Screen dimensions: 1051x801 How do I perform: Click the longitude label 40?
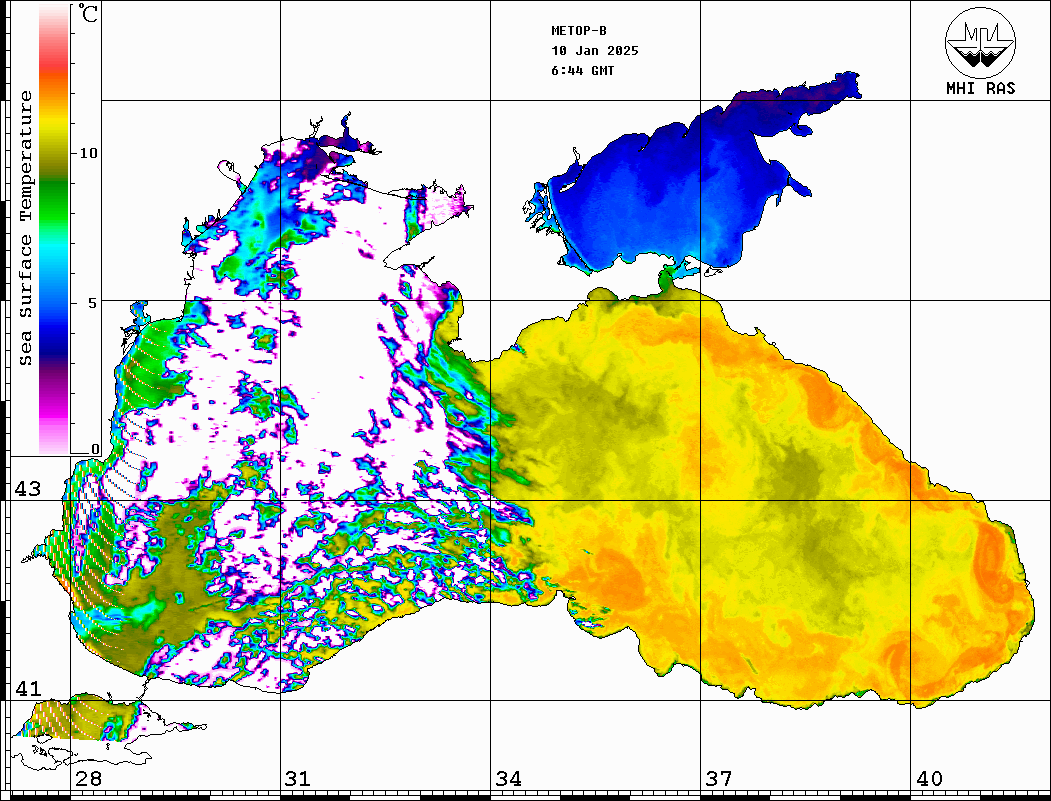click(x=929, y=779)
